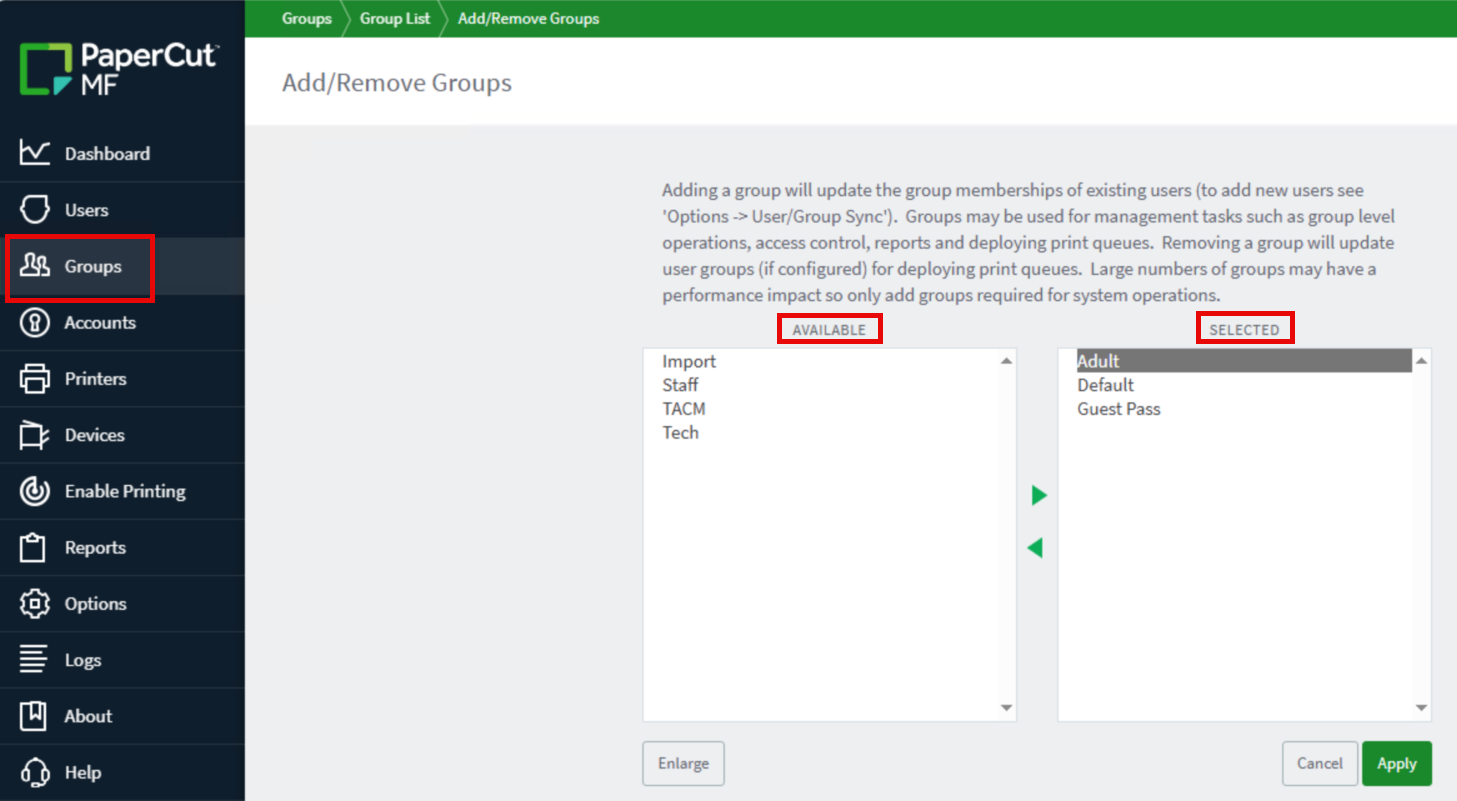Open Dashboard via its chart icon
1457x801 pixels.
click(35, 153)
